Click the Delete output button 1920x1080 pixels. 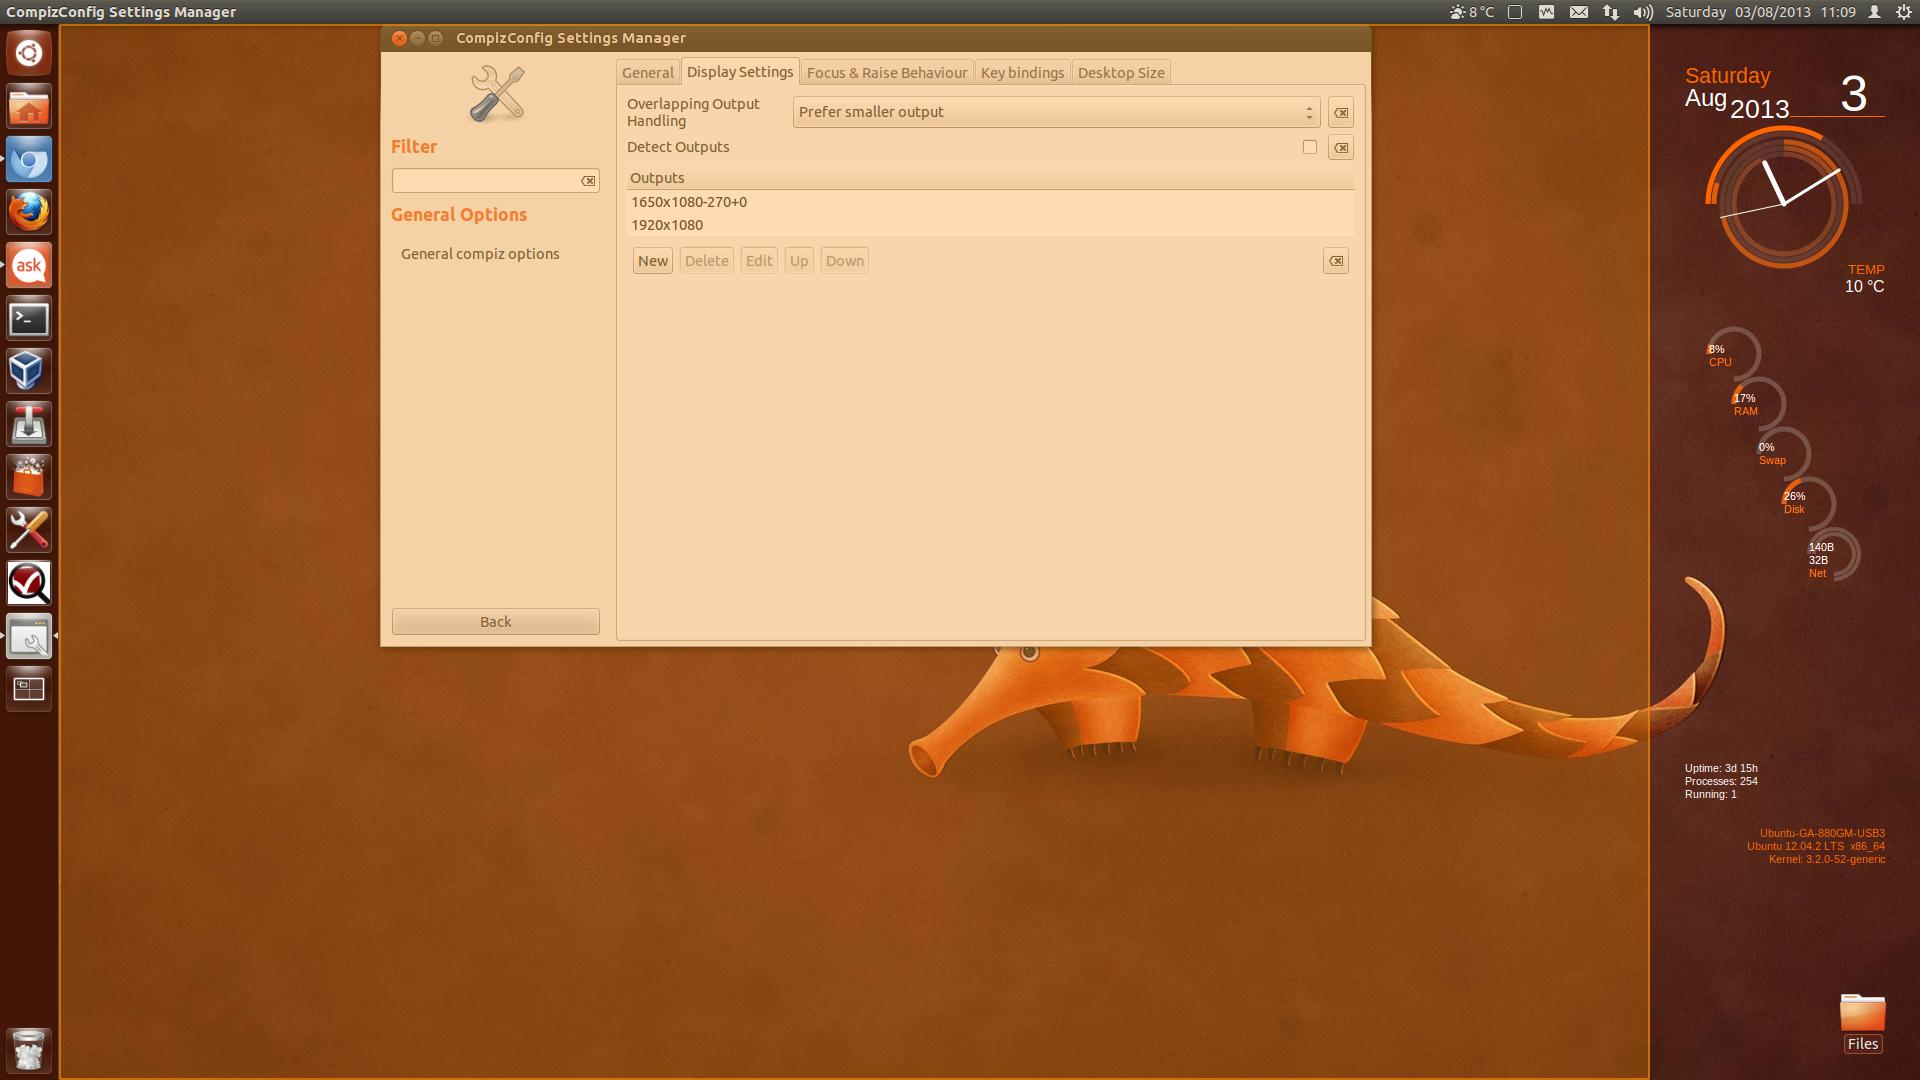click(705, 261)
